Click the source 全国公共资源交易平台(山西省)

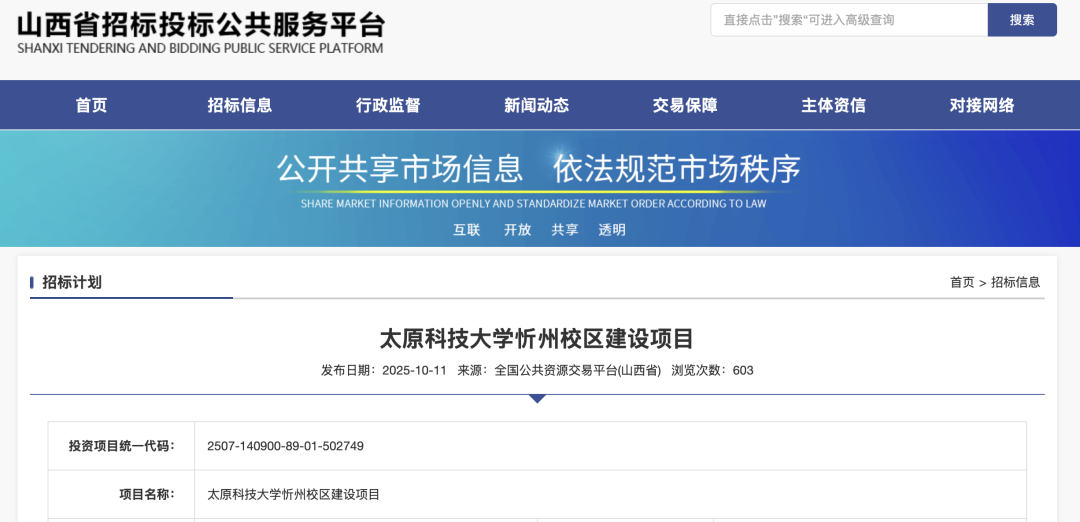pyautogui.click(x=578, y=370)
